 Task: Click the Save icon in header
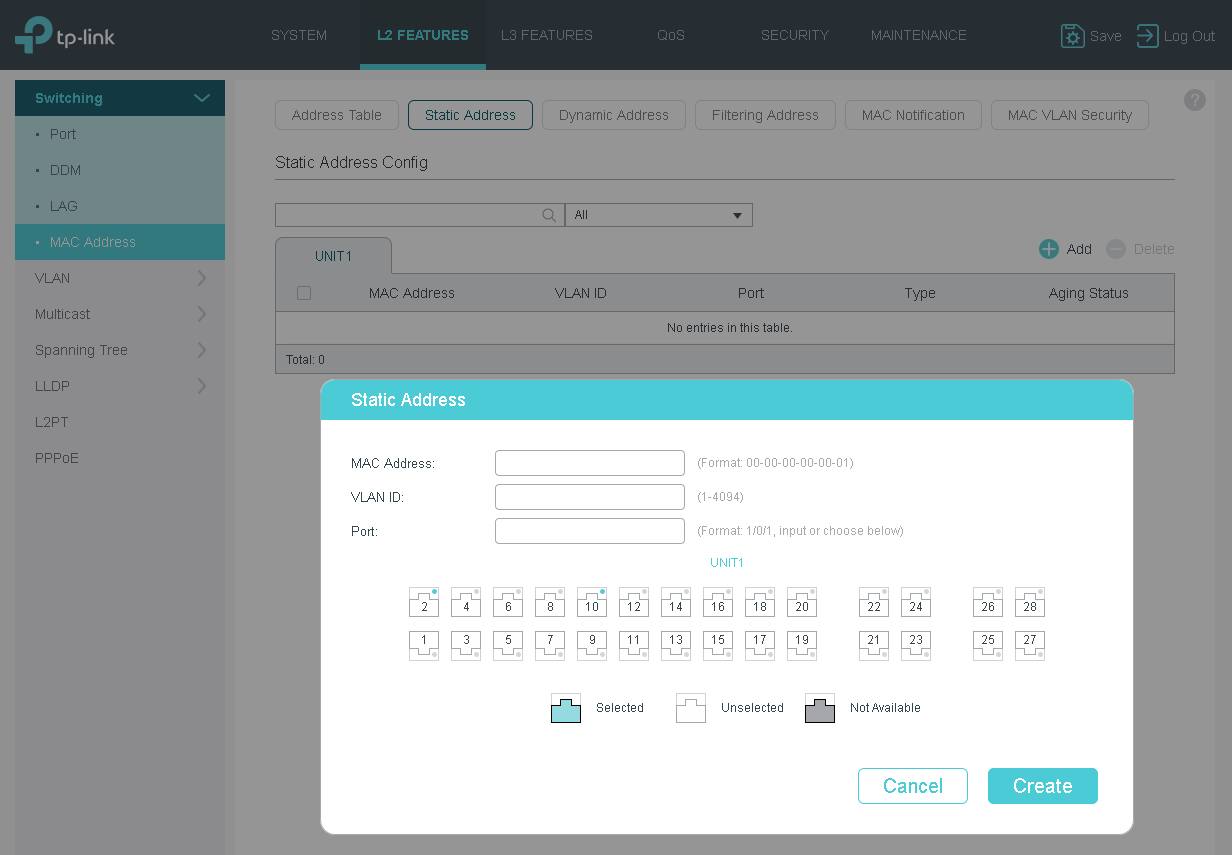(1073, 36)
